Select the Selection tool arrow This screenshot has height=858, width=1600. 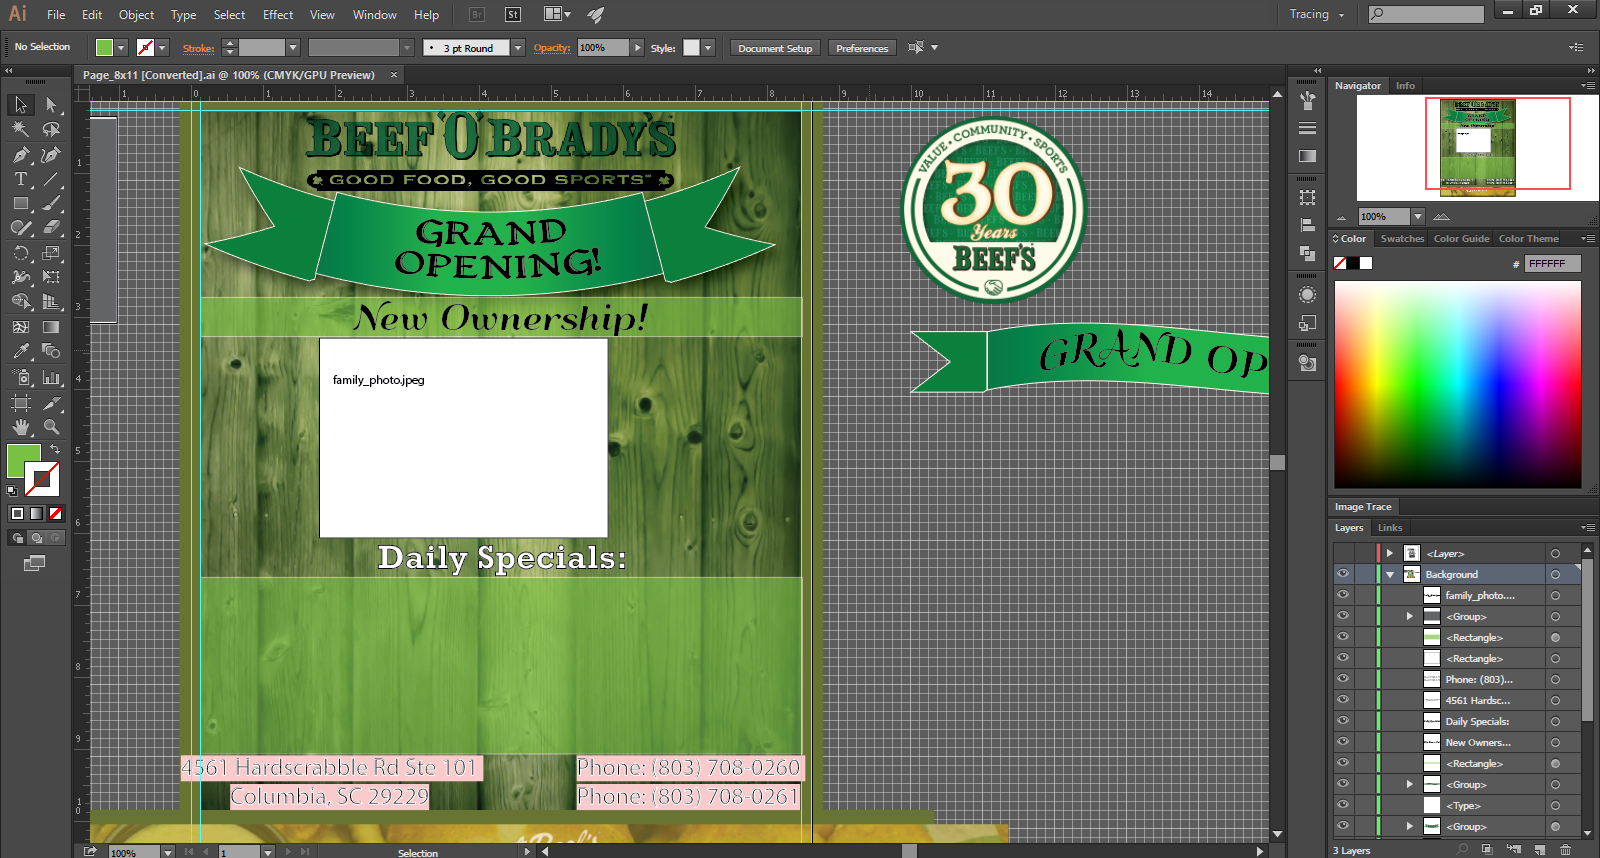point(21,105)
